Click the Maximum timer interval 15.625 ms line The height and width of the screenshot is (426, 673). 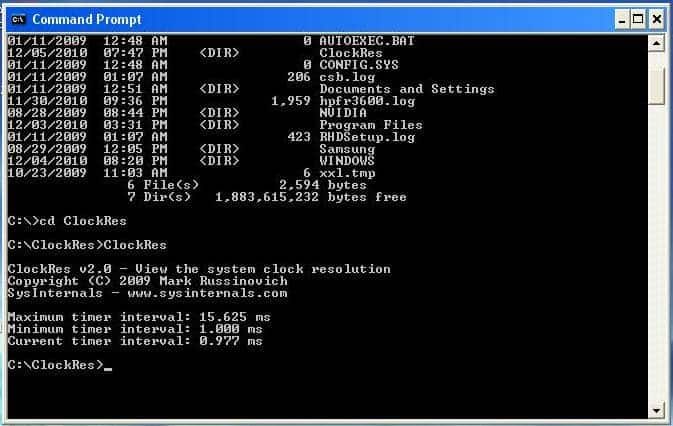pos(139,317)
